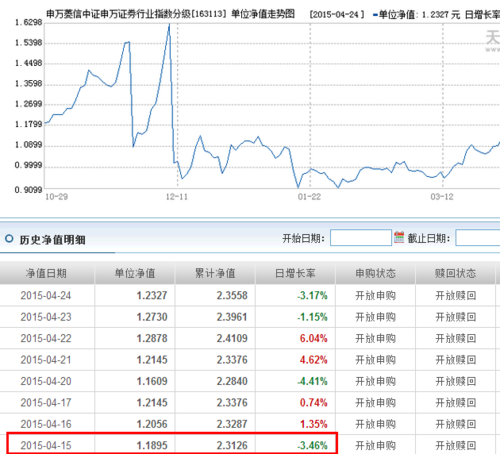This screenshot has width=500, height=454.
Task: Click daily growth rate 4.62%
Action: click(313, 360)
